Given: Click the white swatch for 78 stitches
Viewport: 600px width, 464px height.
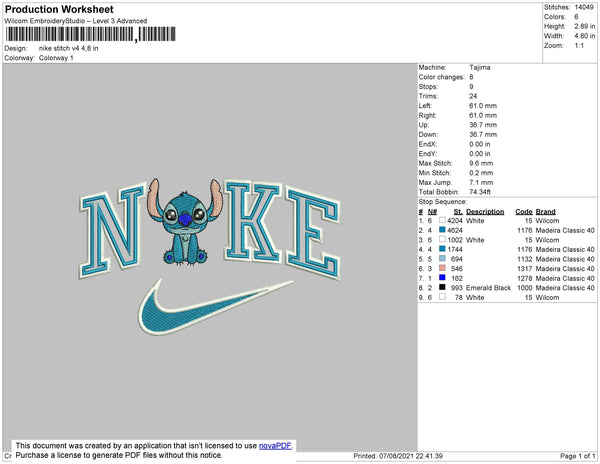Looking at the screenshot, I should coord(442,297).
